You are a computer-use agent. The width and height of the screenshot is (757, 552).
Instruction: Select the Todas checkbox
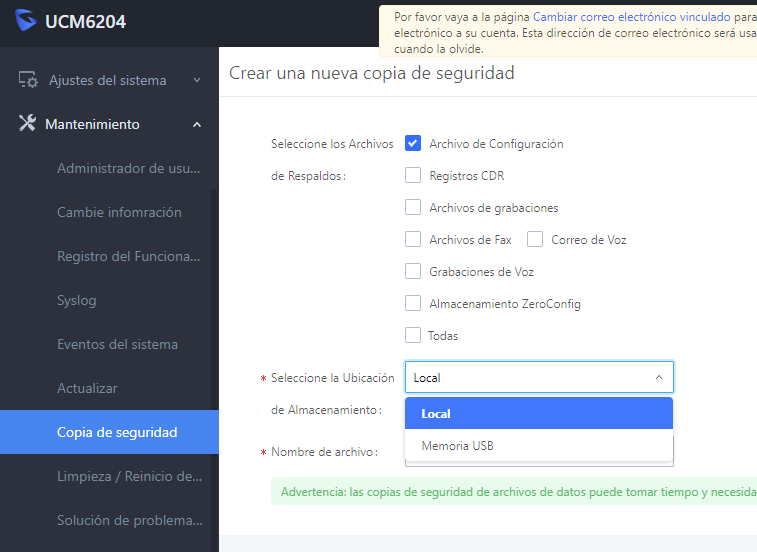(x=413, y=335)
